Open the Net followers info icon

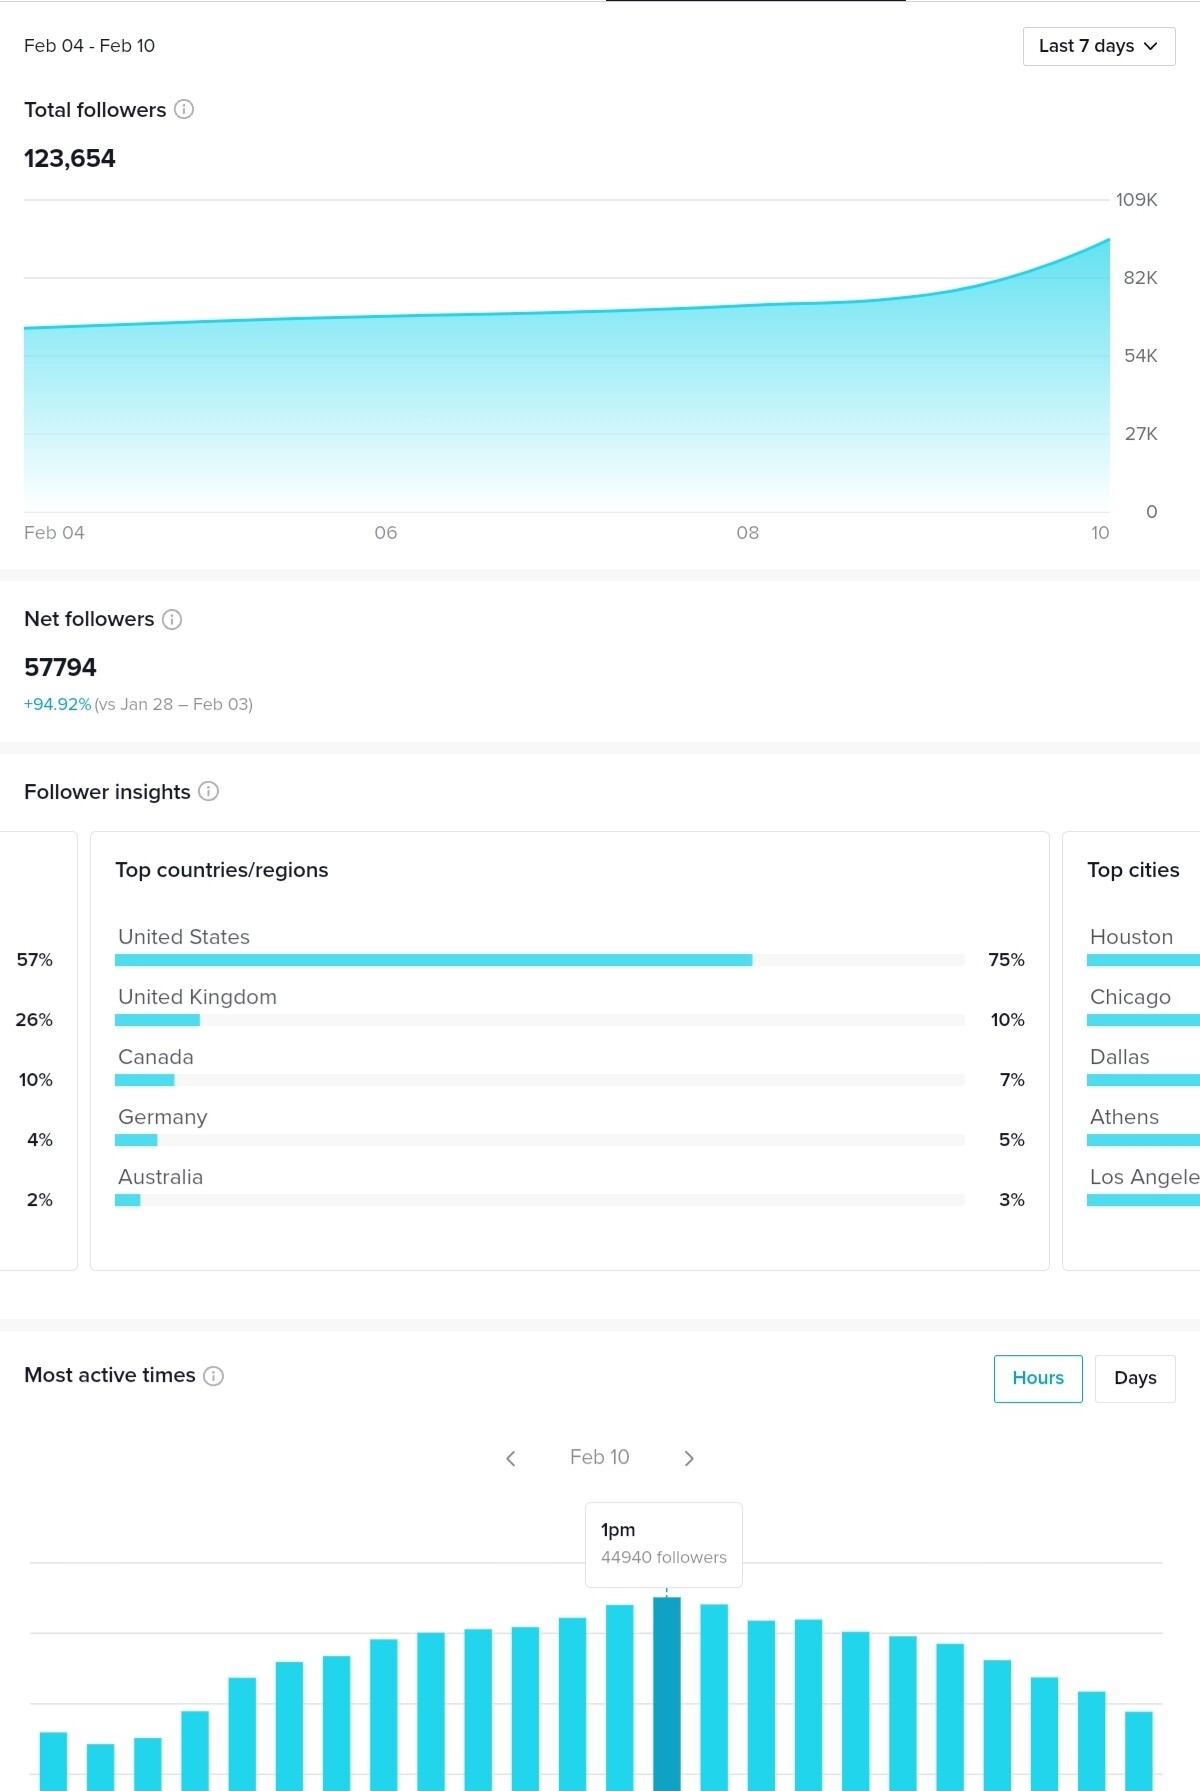click(172, 619)
